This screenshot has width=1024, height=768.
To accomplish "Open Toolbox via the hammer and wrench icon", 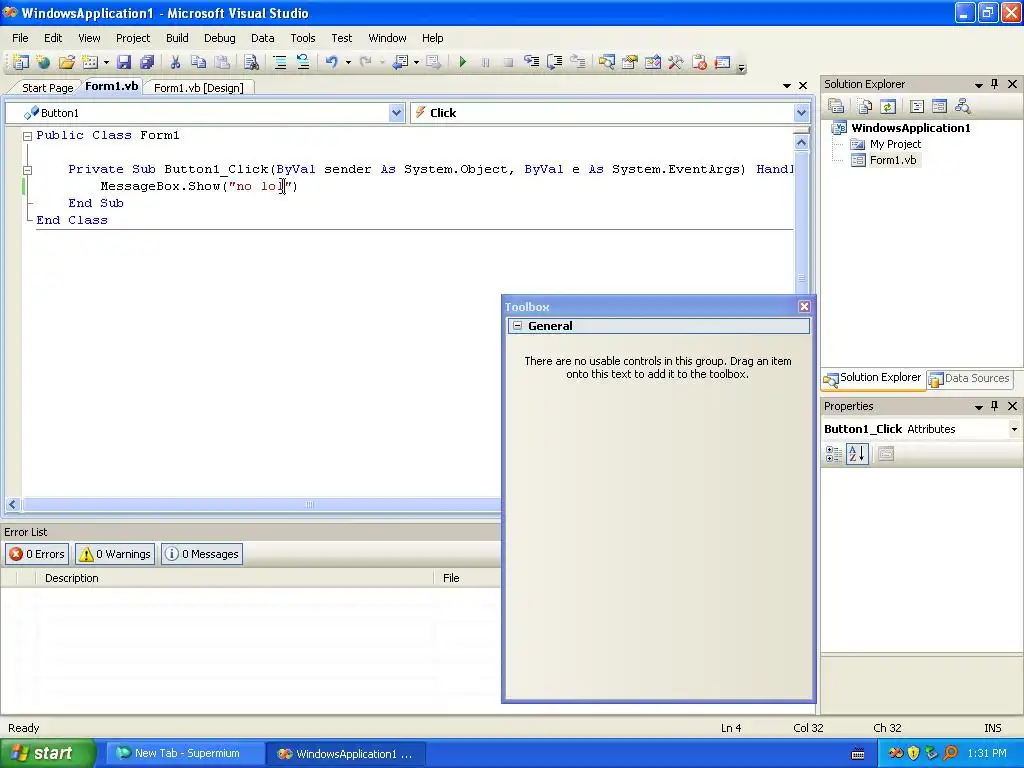I will pyautogui.click(x=675, y=62).
